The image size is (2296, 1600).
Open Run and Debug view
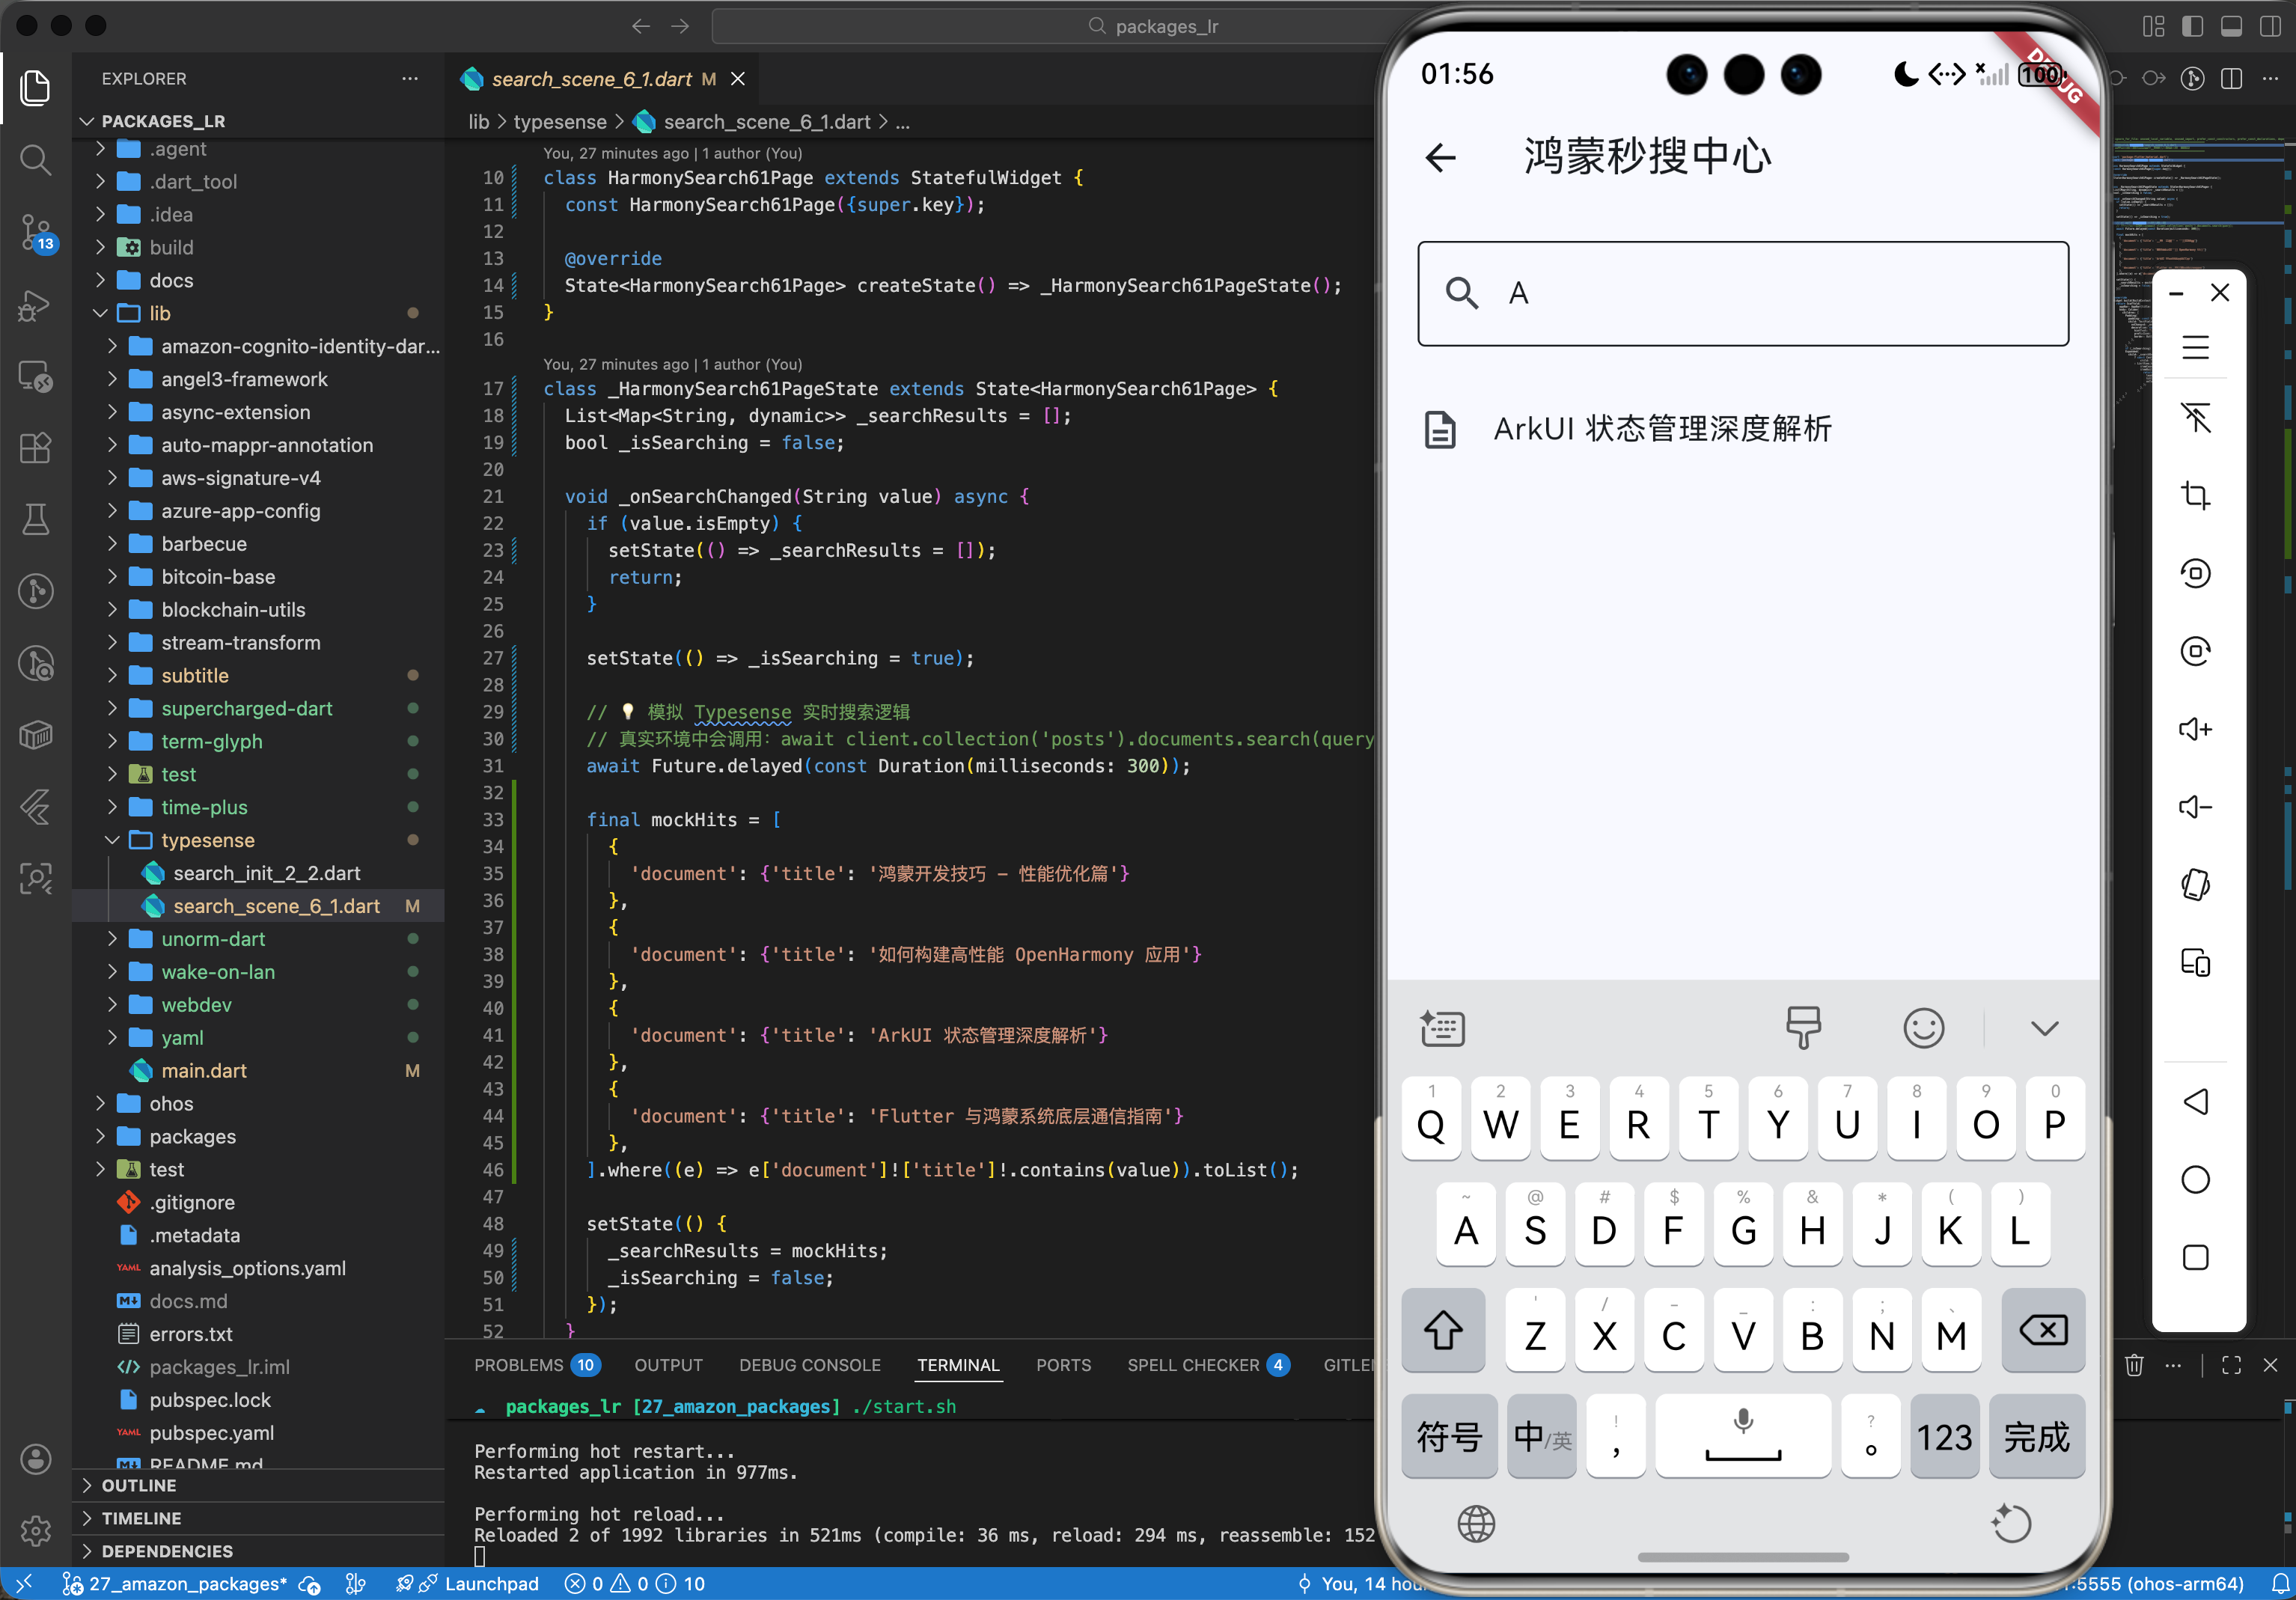pyautogui.click(x=35, y=305)
